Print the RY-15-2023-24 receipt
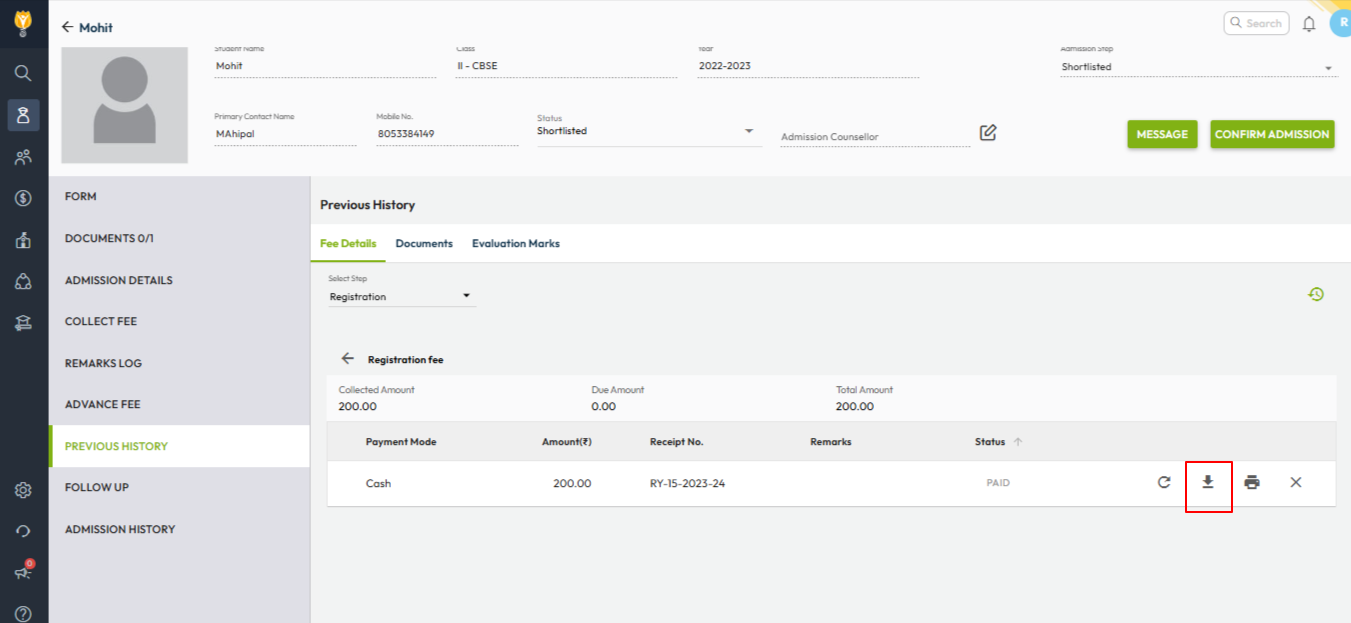Image resolution: width=1351 pixels, height=623 pixels. (1252, 483)
